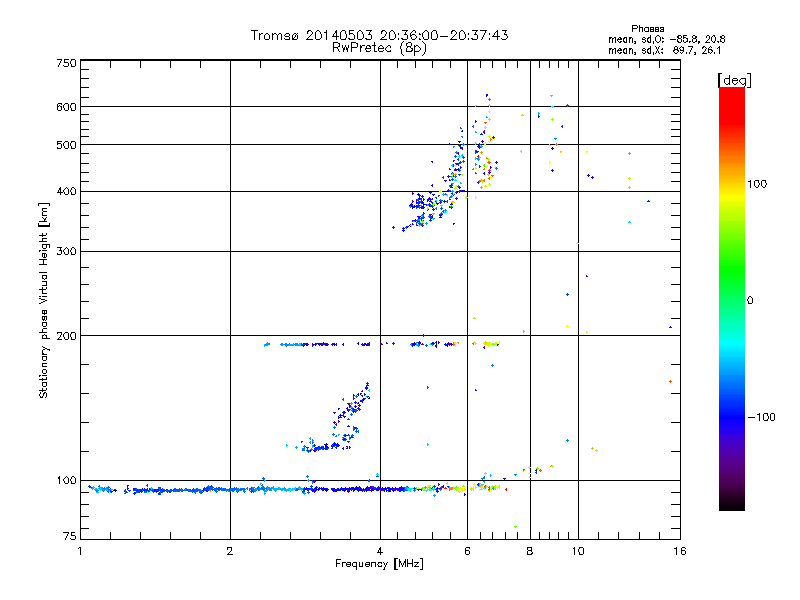
Task: Click the y-axis tick label '750'
Action: (x=66, y=63)
